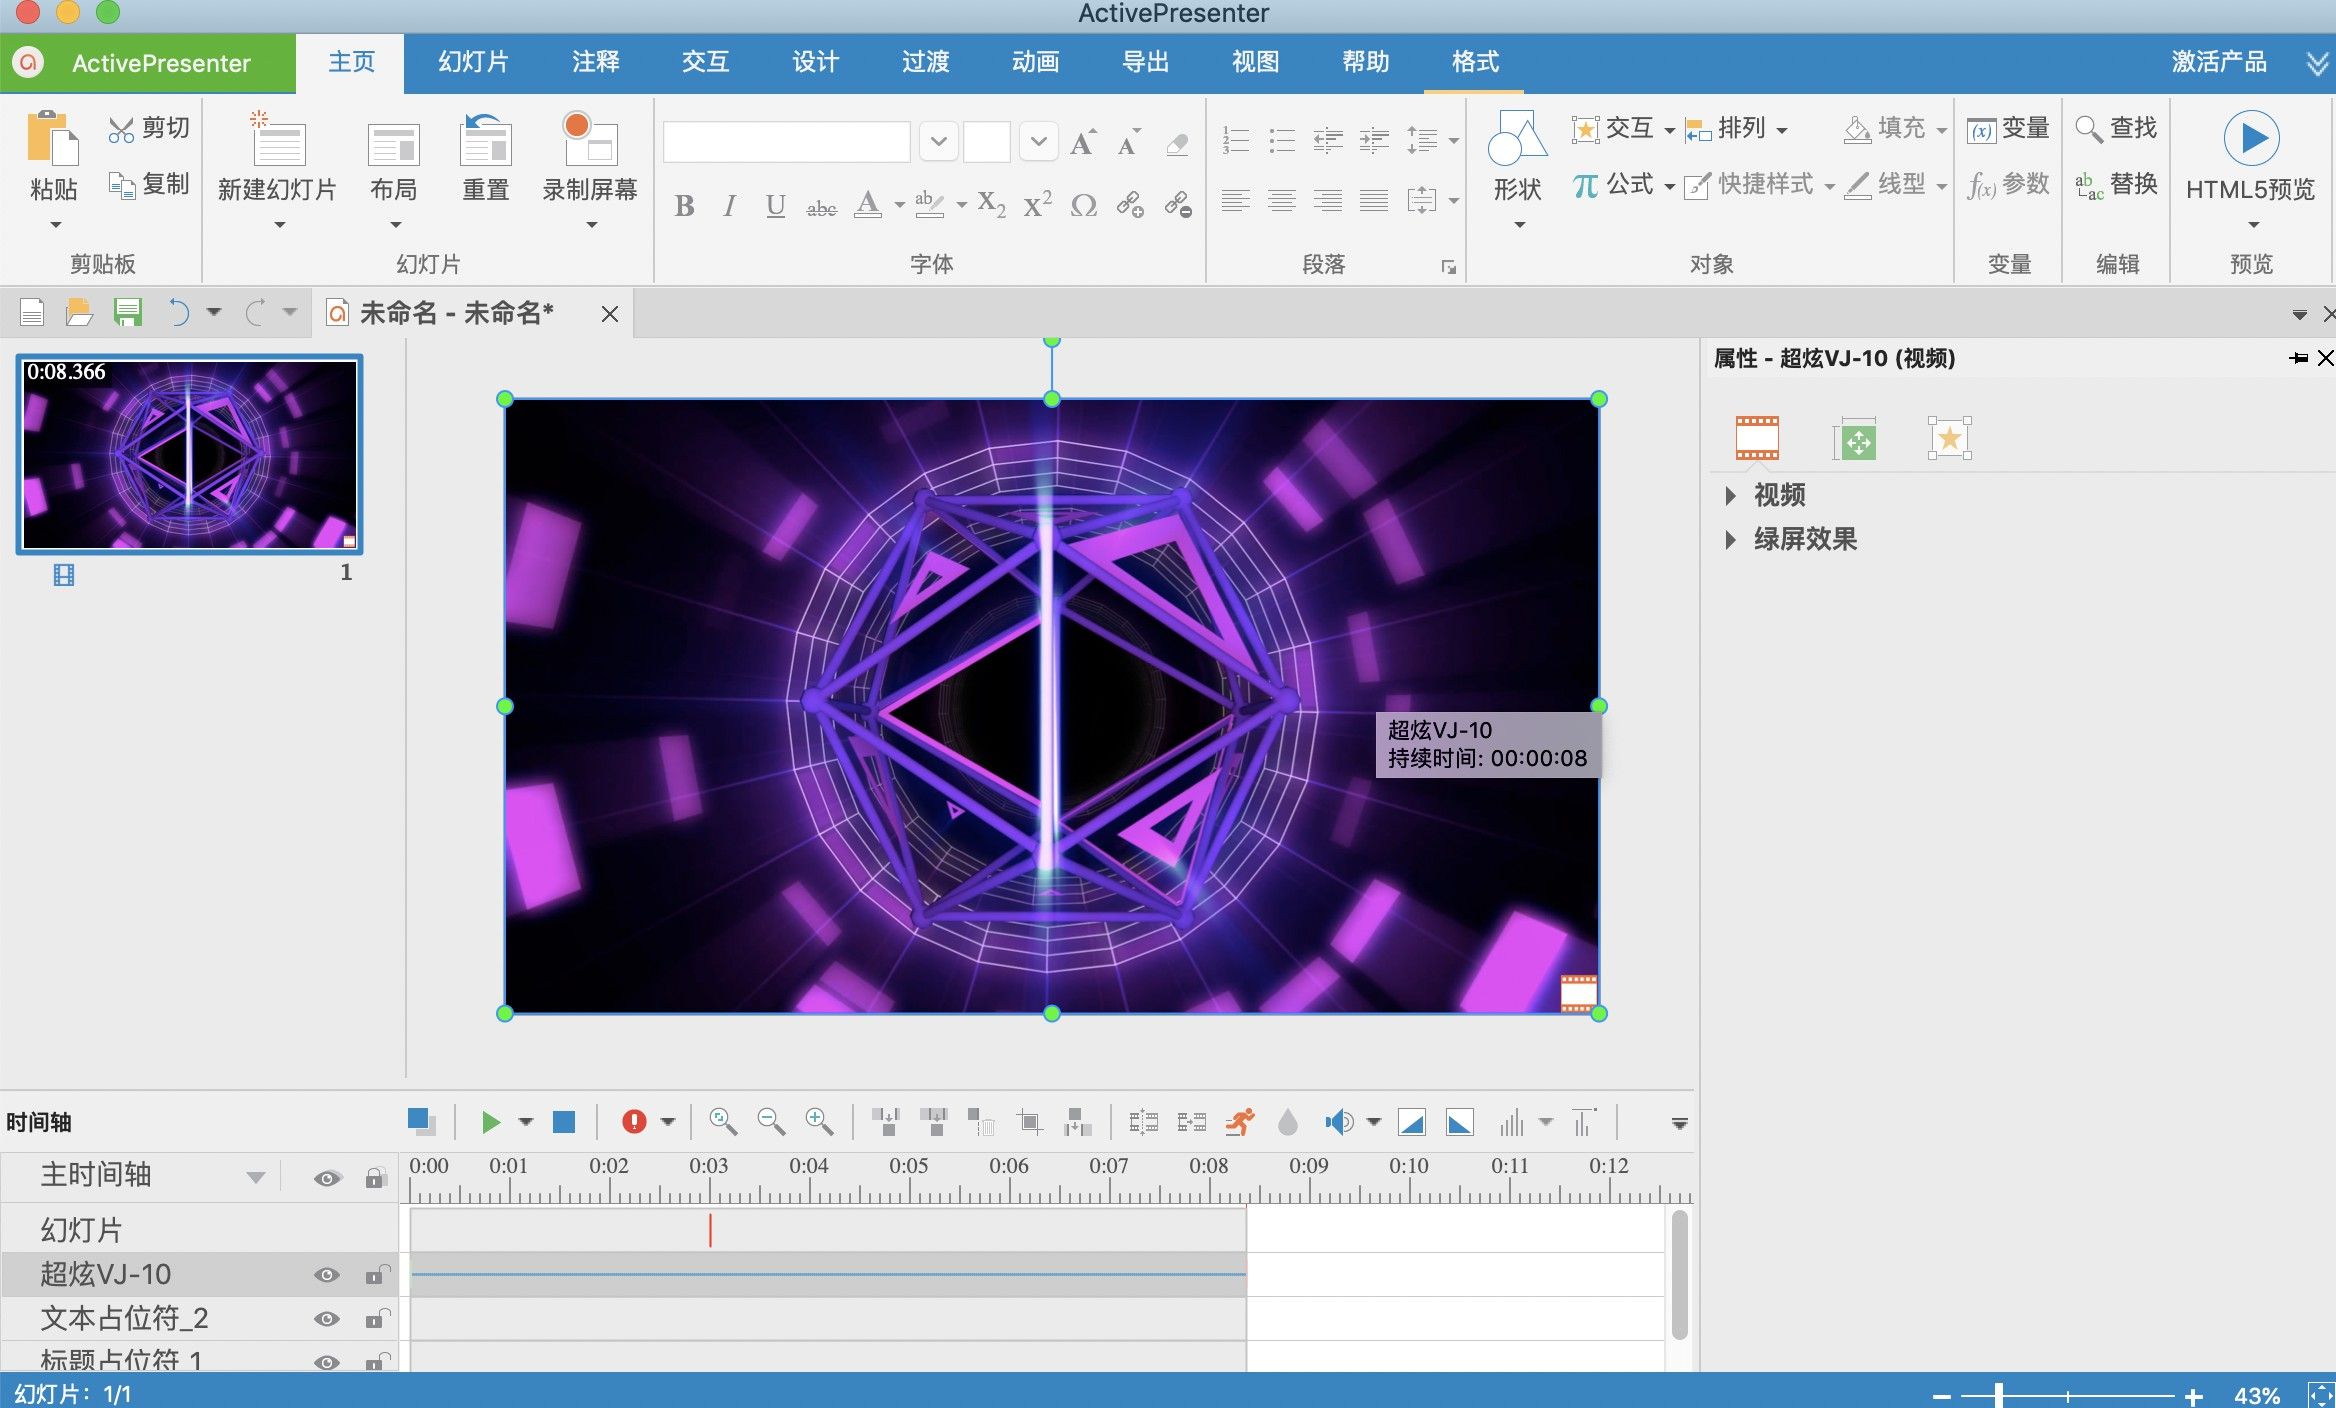Lock the 超炫VJ-10 timeline track
This screenshot has width=2336, height=1408.
click(375, 1275)
